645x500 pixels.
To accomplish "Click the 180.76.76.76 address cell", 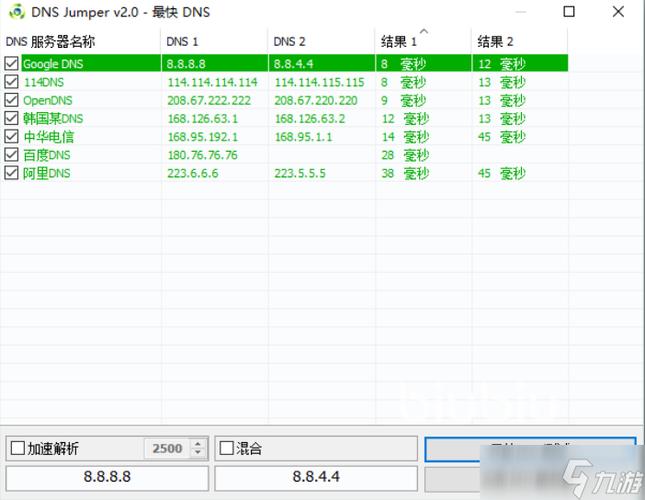I will [x=202, y=155].
